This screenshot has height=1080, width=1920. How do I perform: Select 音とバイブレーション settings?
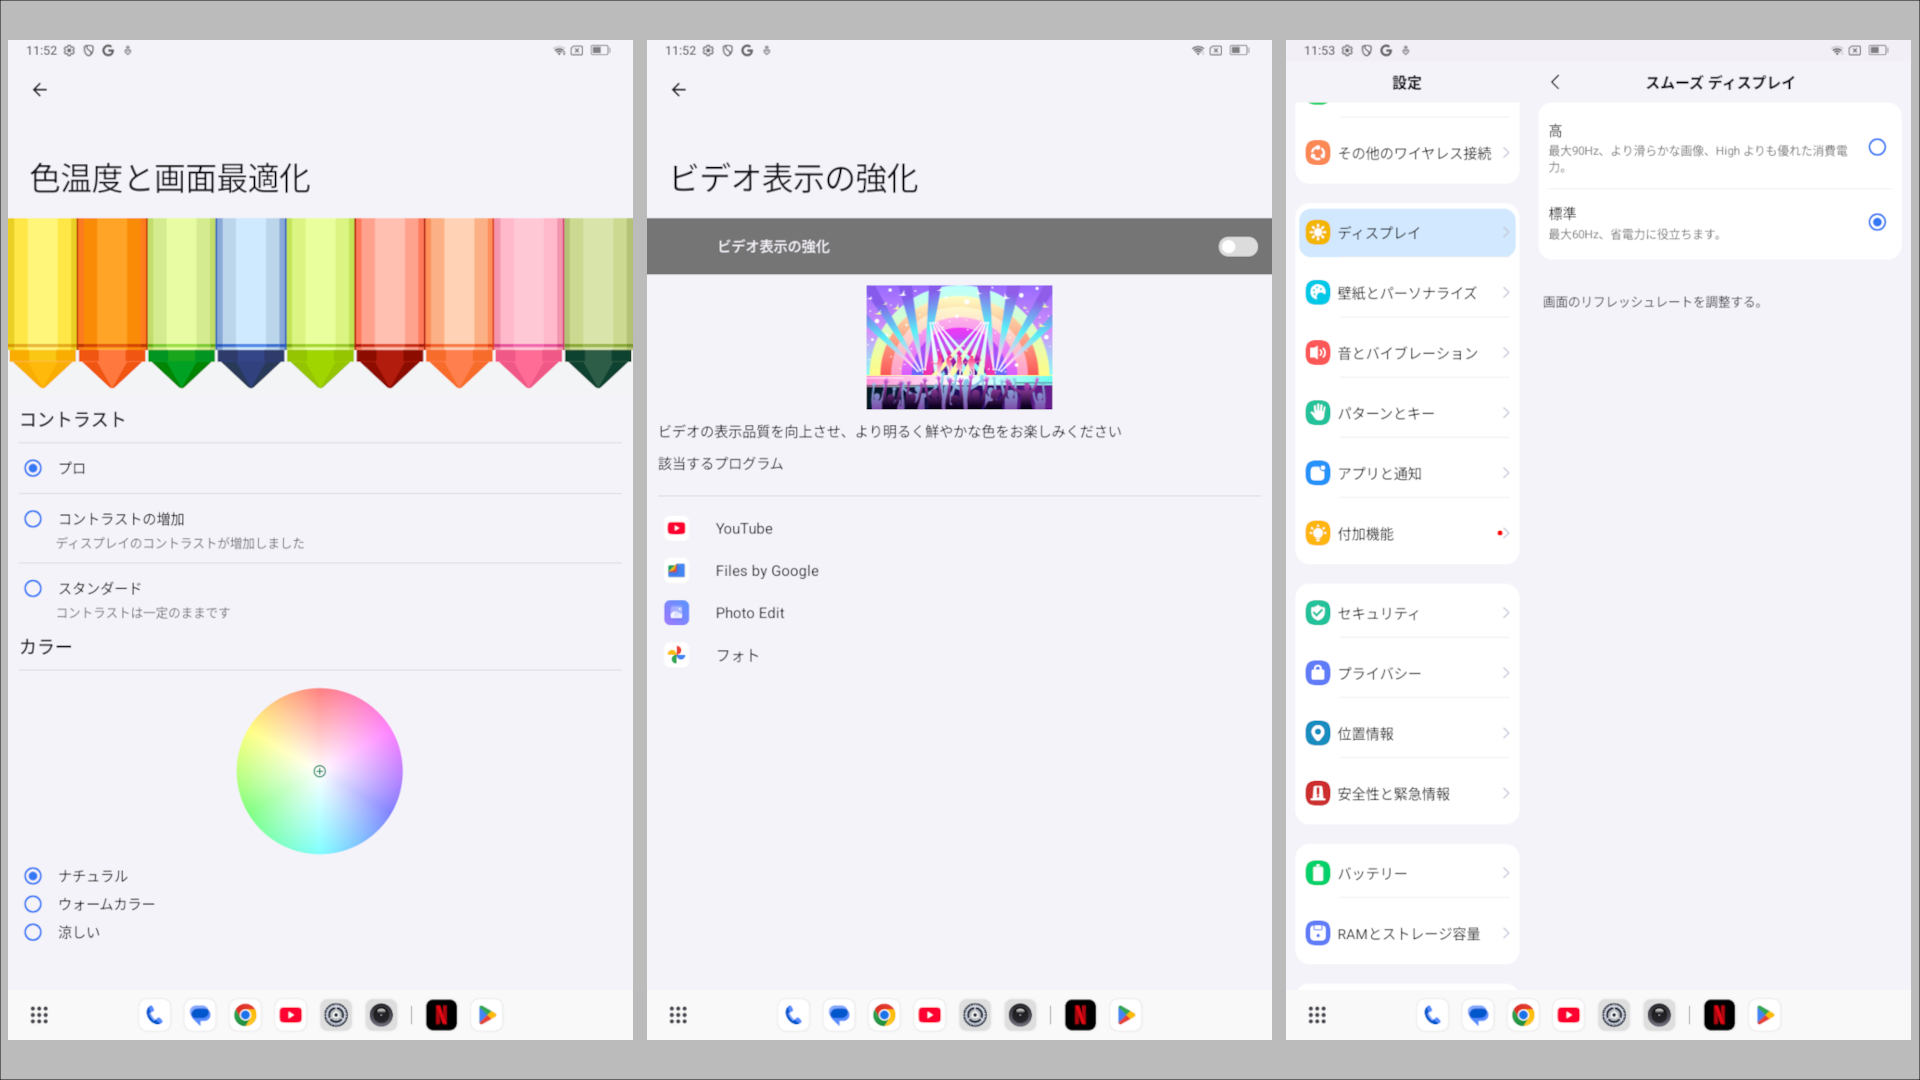[1405, 352]
